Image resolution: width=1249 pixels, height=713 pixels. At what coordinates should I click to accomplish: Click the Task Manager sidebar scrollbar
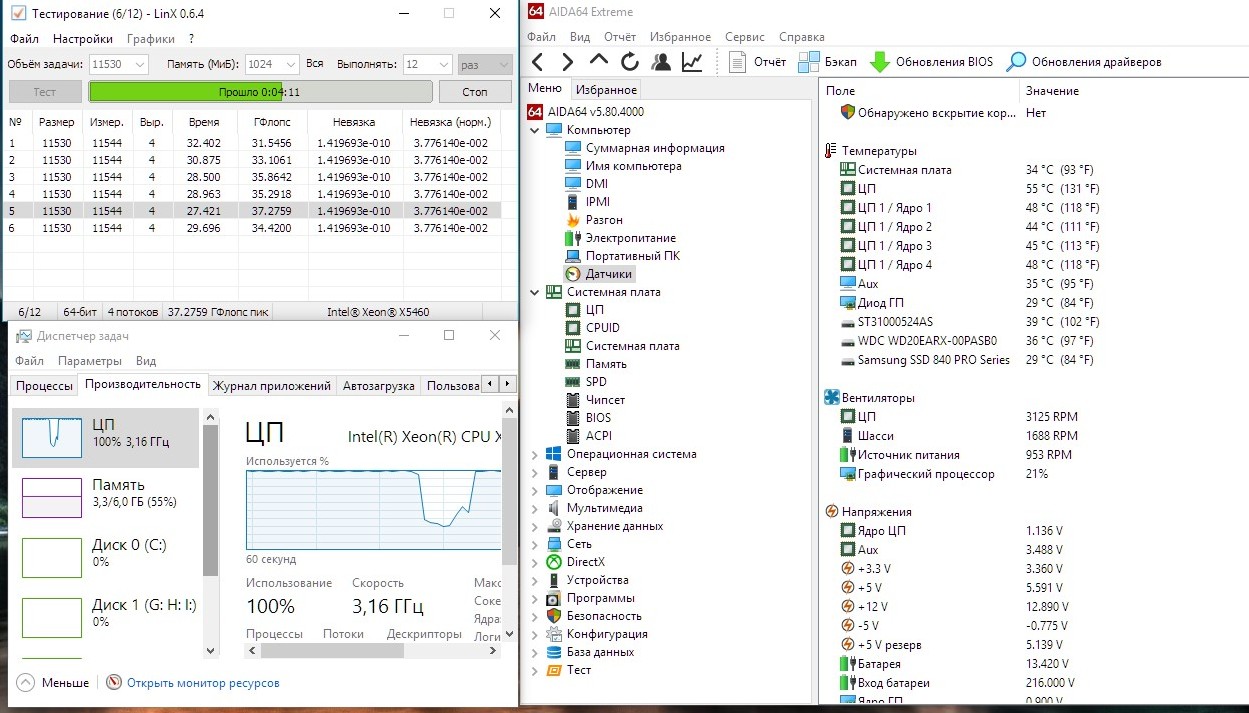coord(210,500)
